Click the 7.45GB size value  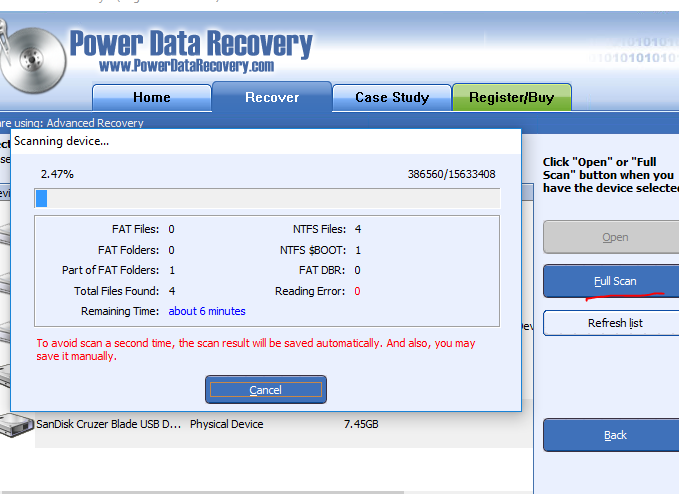pyautogui.click(x=361, y=424)
